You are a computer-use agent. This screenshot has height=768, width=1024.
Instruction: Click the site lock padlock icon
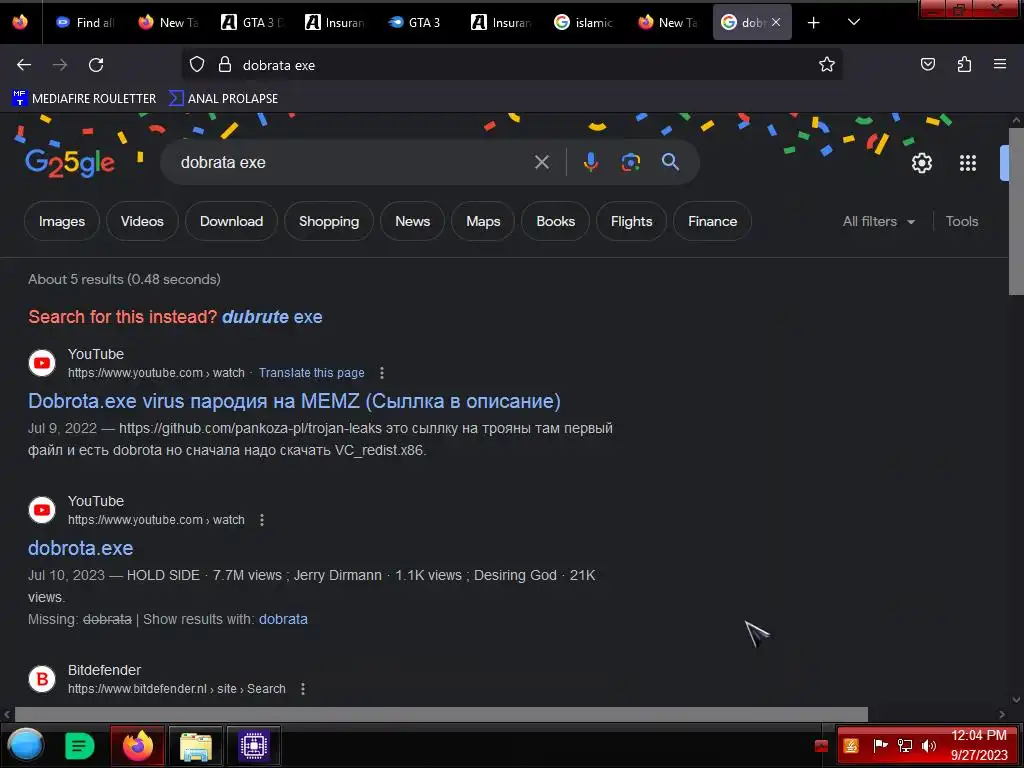click(225, 65)
